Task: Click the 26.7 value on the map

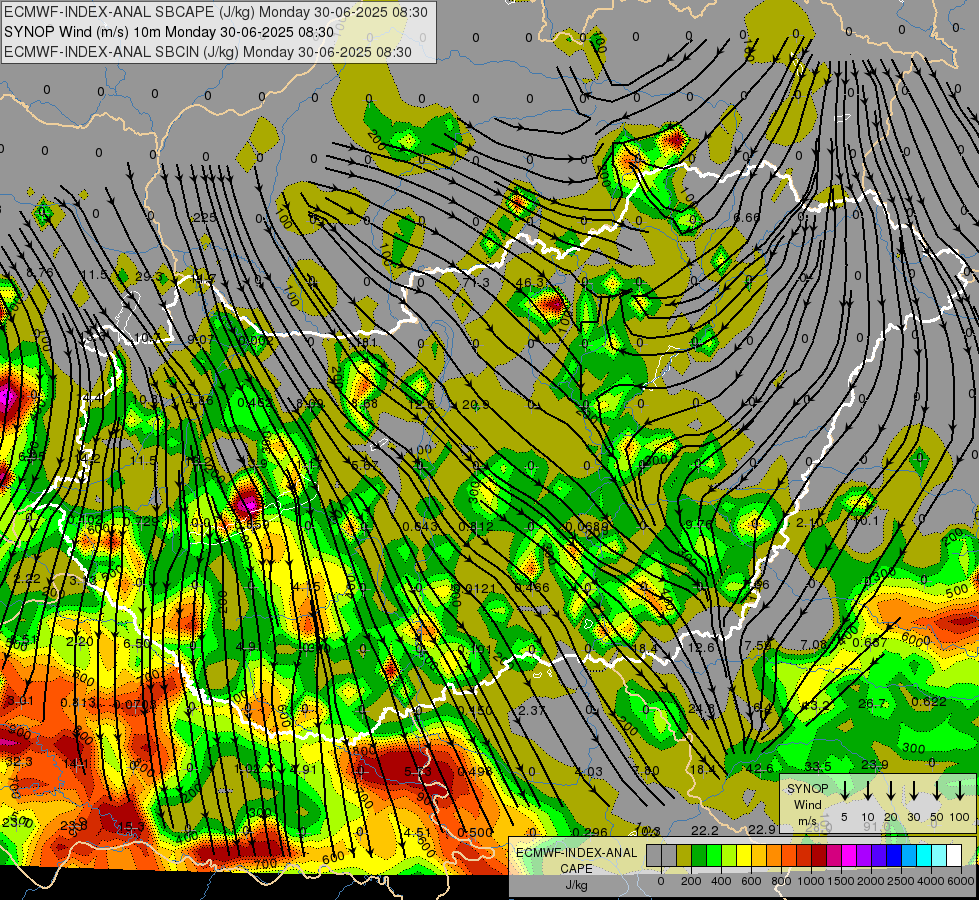Action: click(x=872, y=704)
